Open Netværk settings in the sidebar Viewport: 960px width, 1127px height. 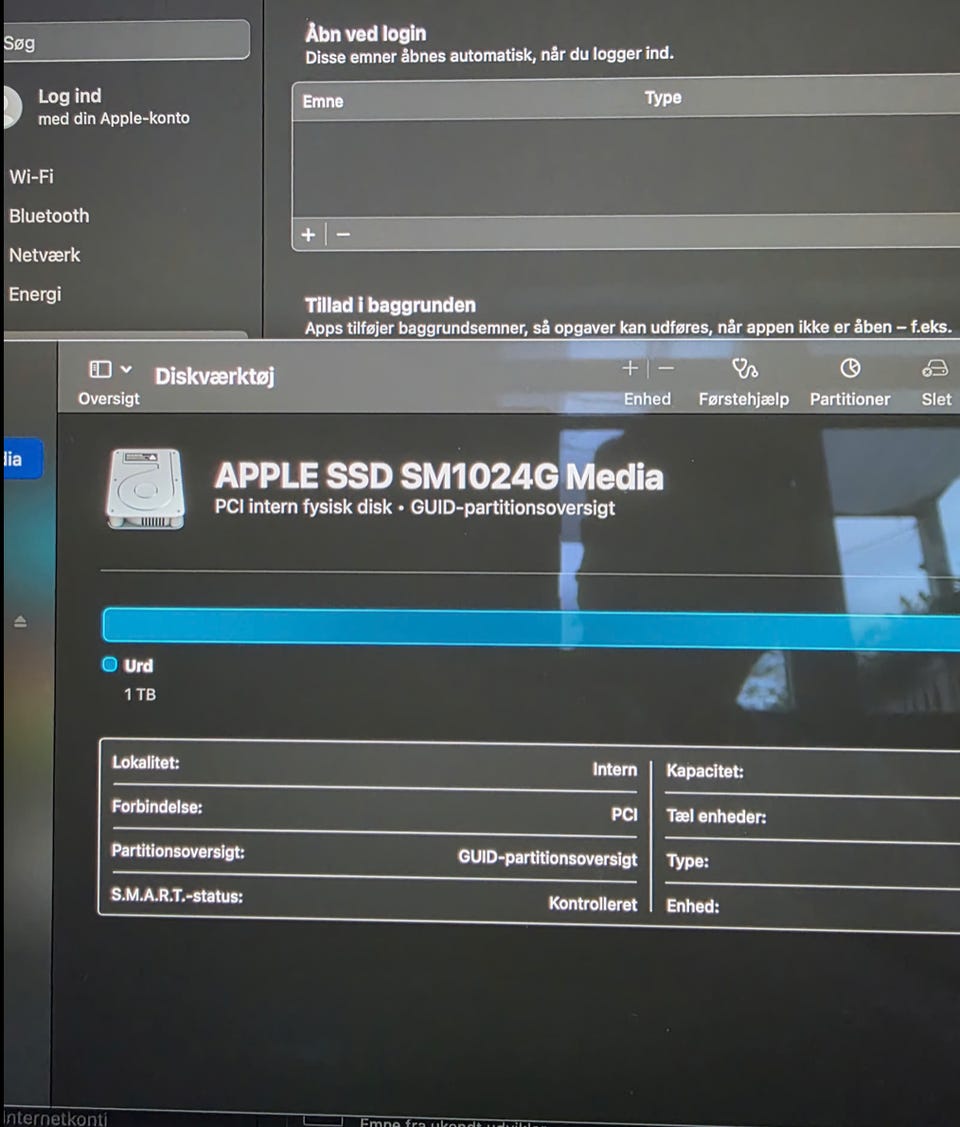(x=45, y=254)
